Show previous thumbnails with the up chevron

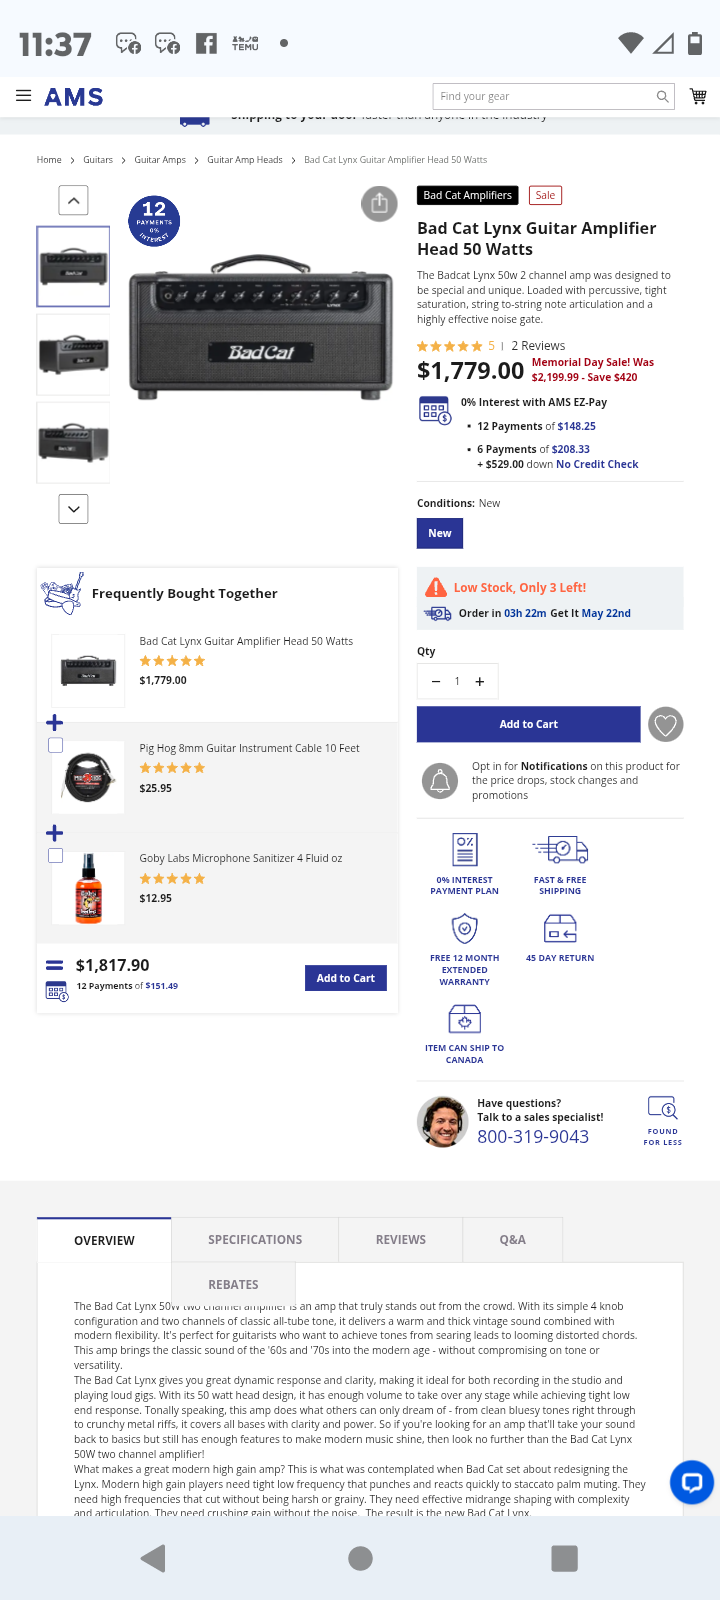(x=74, y=200)
